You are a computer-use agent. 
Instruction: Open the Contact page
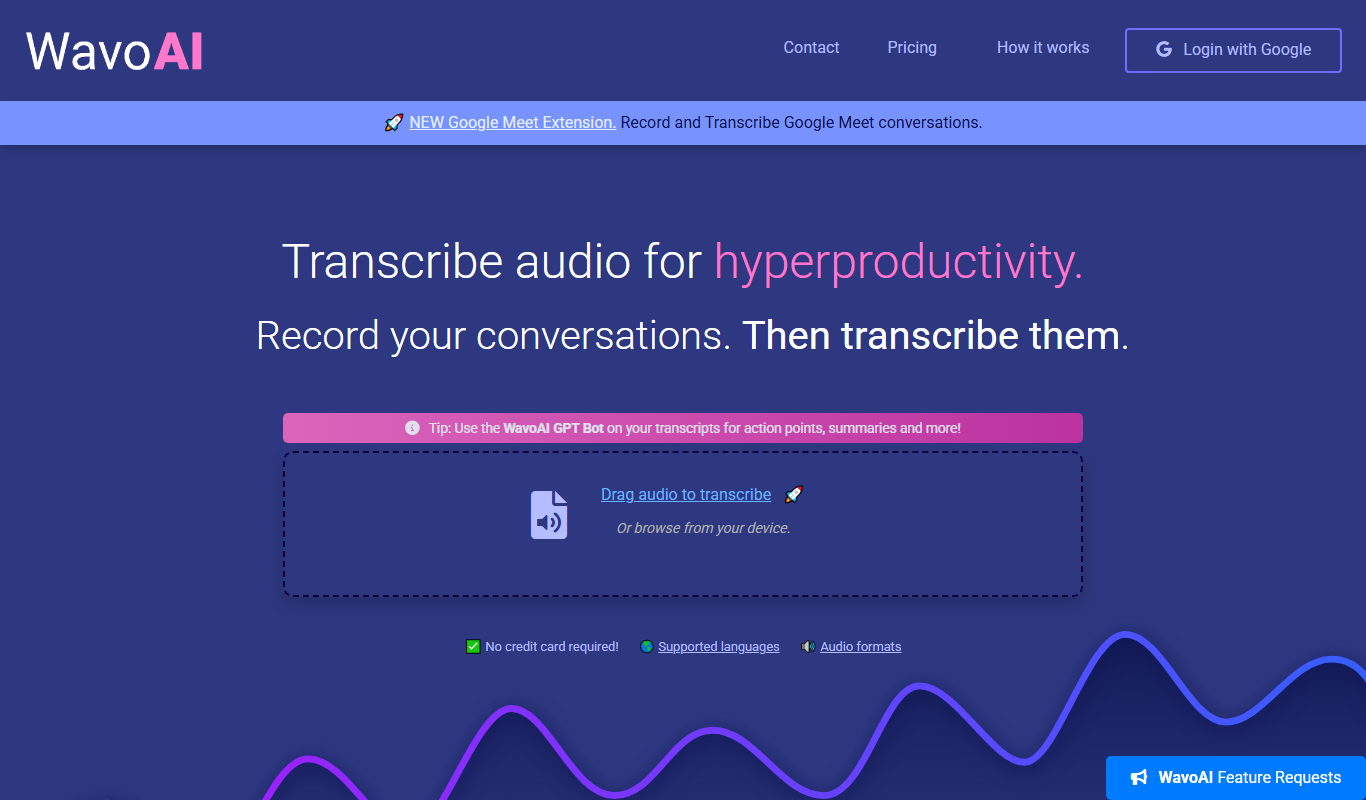[811, 48]
